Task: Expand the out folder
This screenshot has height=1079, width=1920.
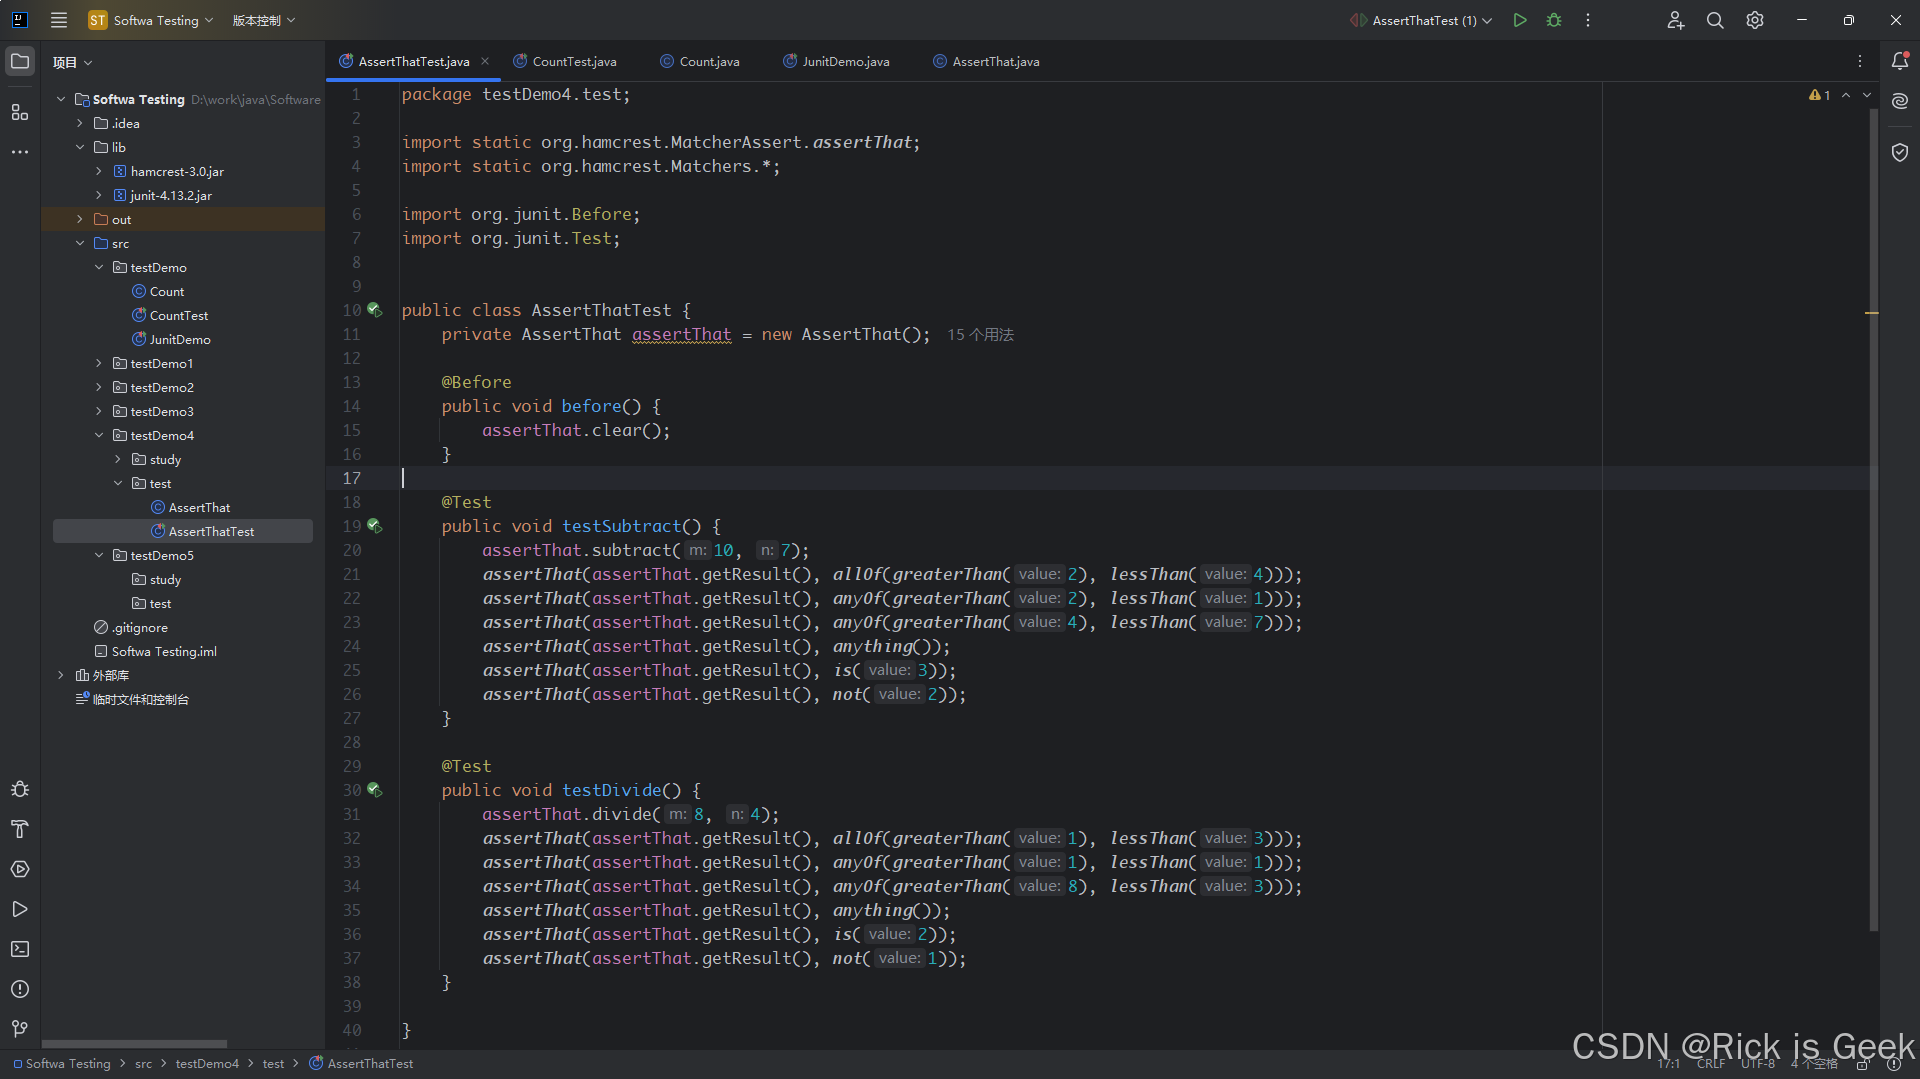Action: (x=80, y=219)
